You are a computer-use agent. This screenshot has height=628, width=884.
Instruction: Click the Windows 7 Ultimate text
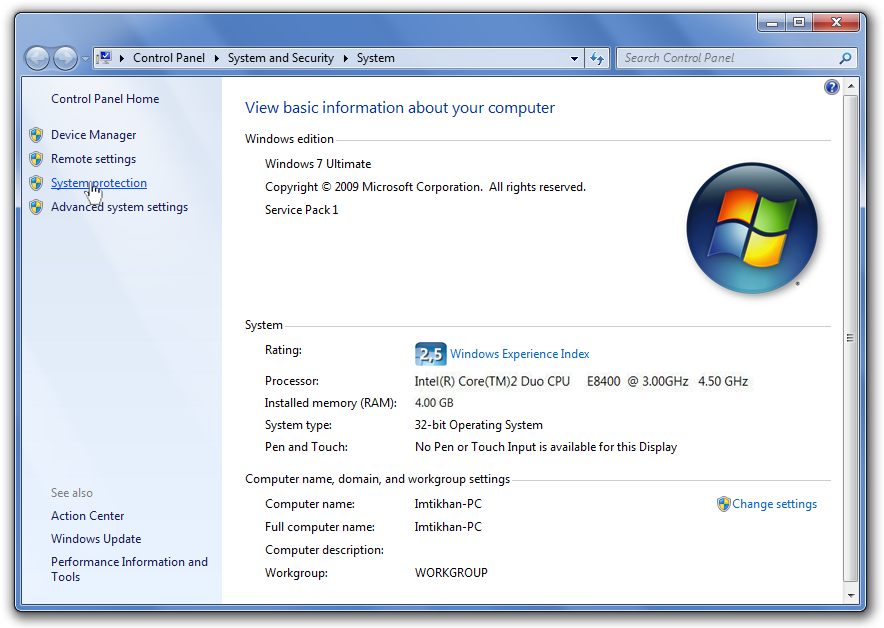click(x=318, y=164)
